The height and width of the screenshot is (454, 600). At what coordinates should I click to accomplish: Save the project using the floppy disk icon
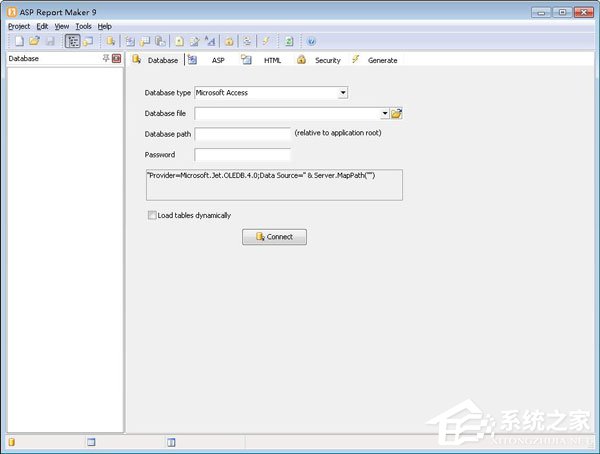[50, 41]
